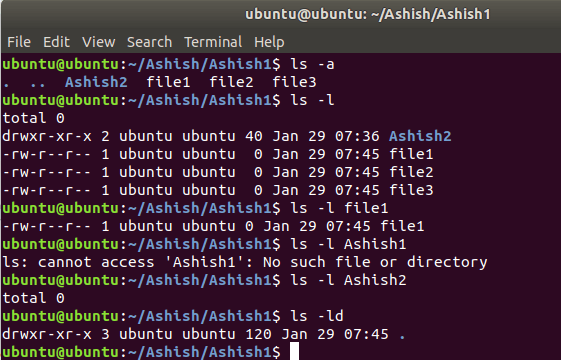Click the 'ls -a' command text
Screen dimensions: 561x360
pyautogui.click(x=312, y=64)
